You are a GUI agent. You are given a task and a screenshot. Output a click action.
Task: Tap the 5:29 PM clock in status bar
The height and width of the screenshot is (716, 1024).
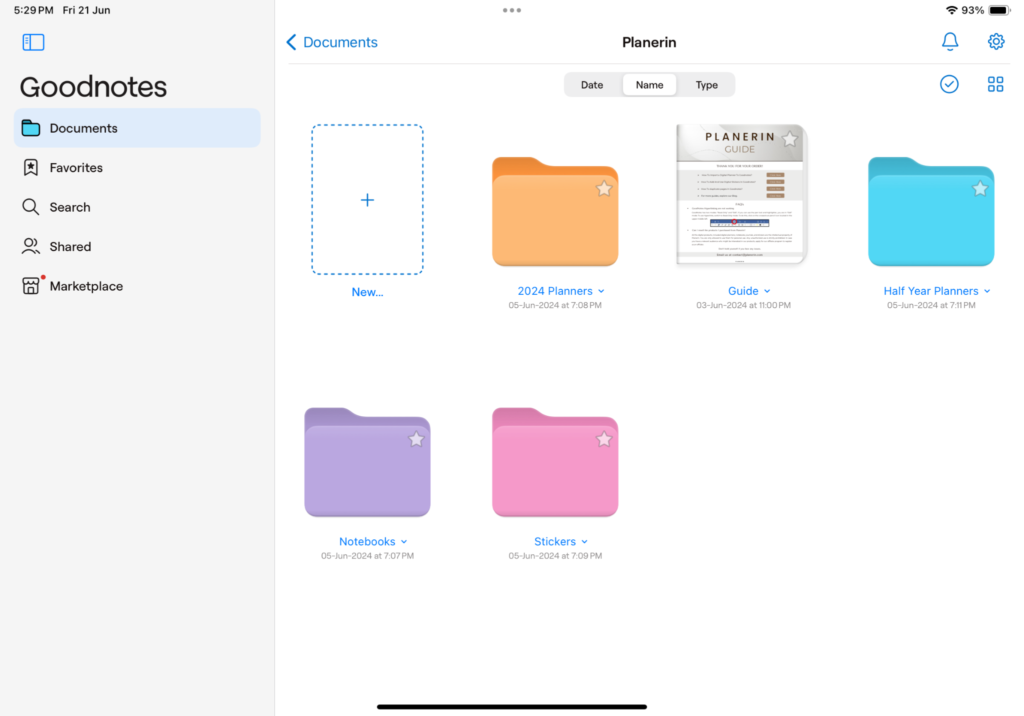click(x=33, y=10)
